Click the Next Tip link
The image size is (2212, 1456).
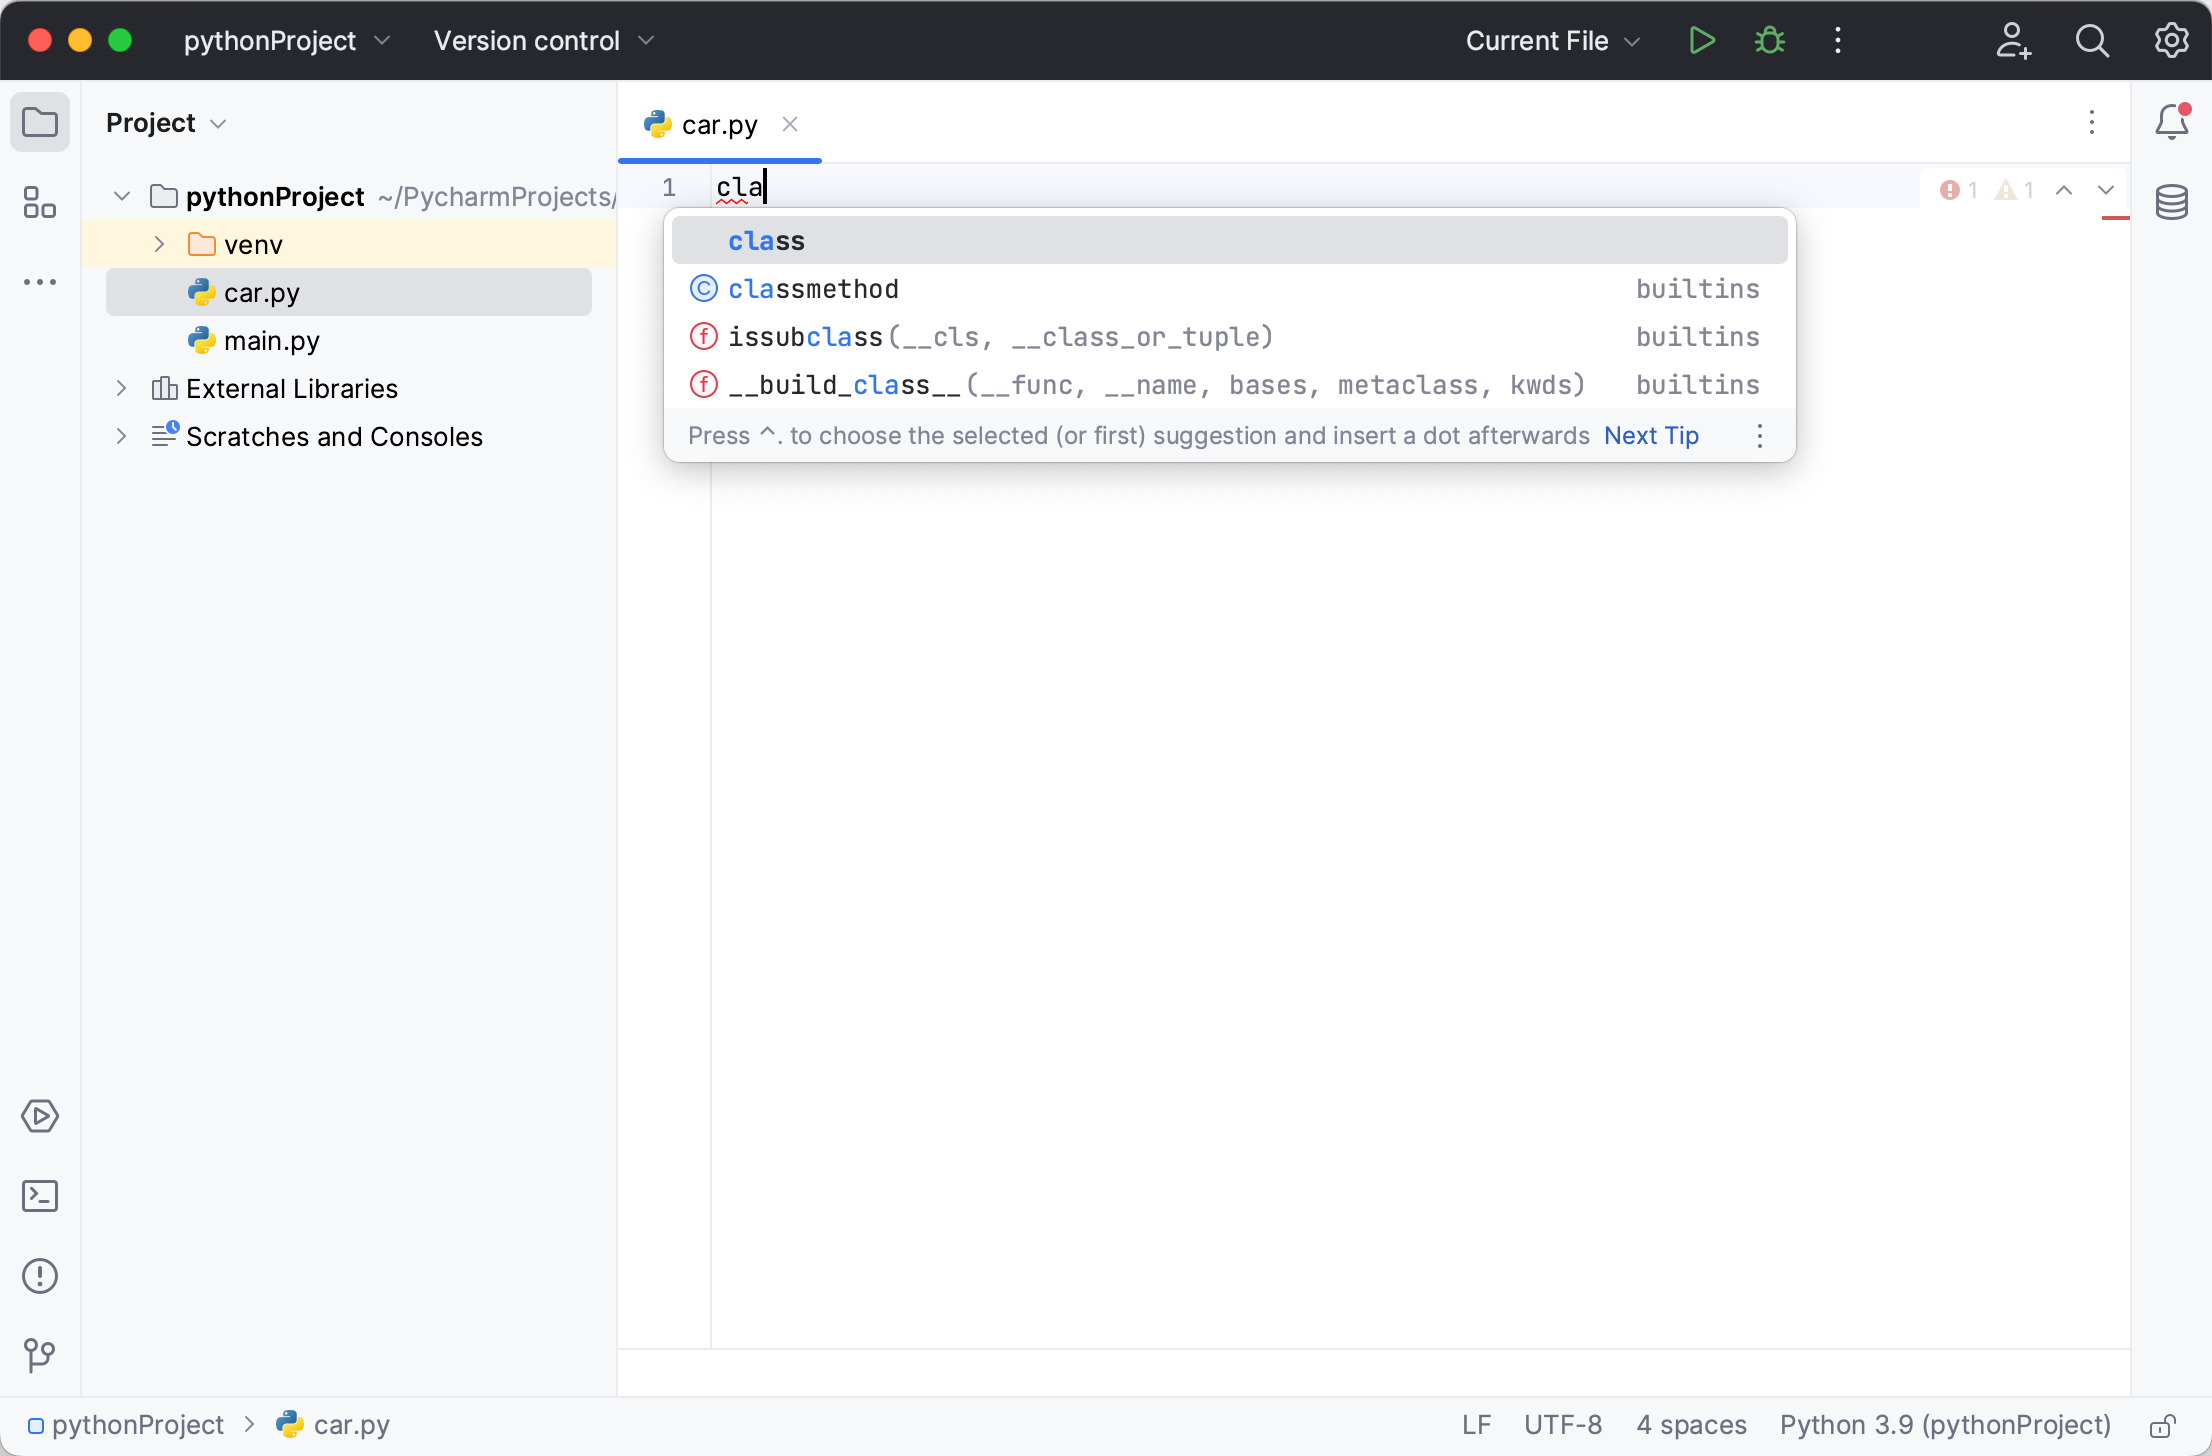click(1651, 436)
